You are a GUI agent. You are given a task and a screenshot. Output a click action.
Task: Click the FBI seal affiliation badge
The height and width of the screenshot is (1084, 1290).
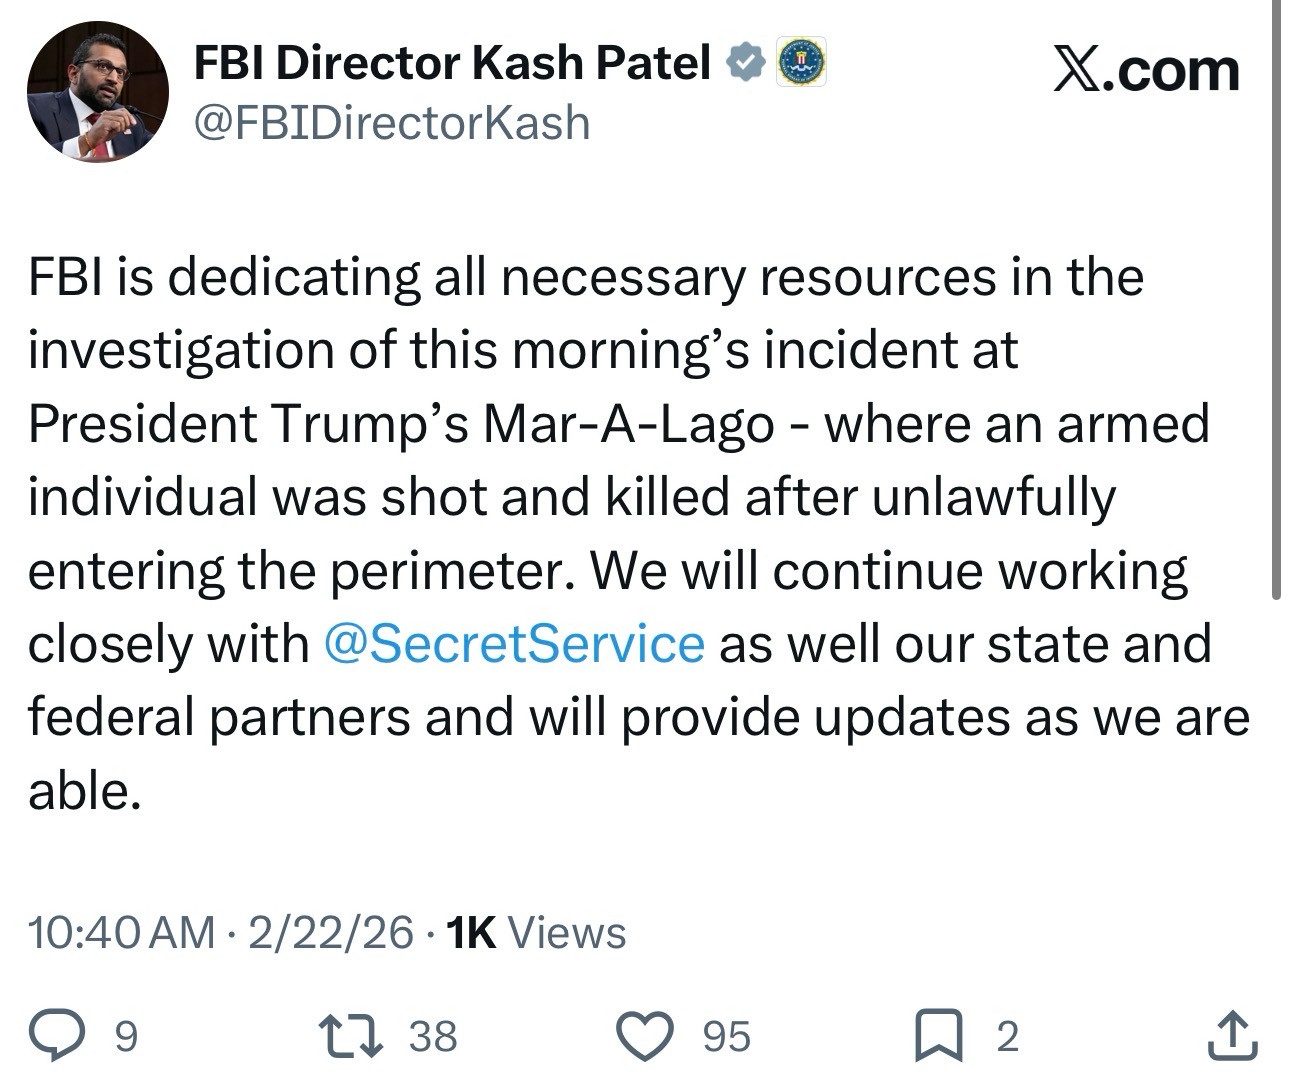coord(801,63)
